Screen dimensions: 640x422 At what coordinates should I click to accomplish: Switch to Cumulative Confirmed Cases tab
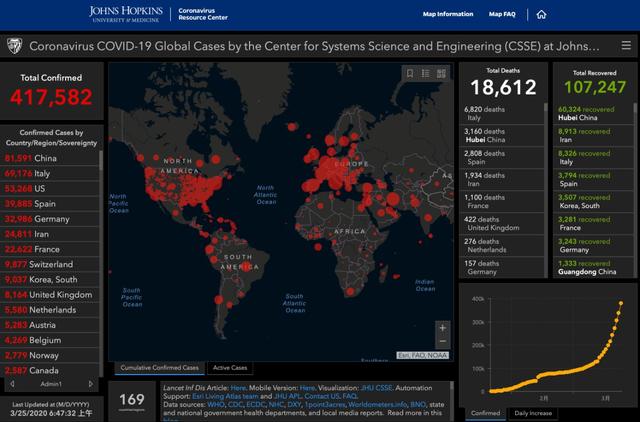[x=160, y=368]
